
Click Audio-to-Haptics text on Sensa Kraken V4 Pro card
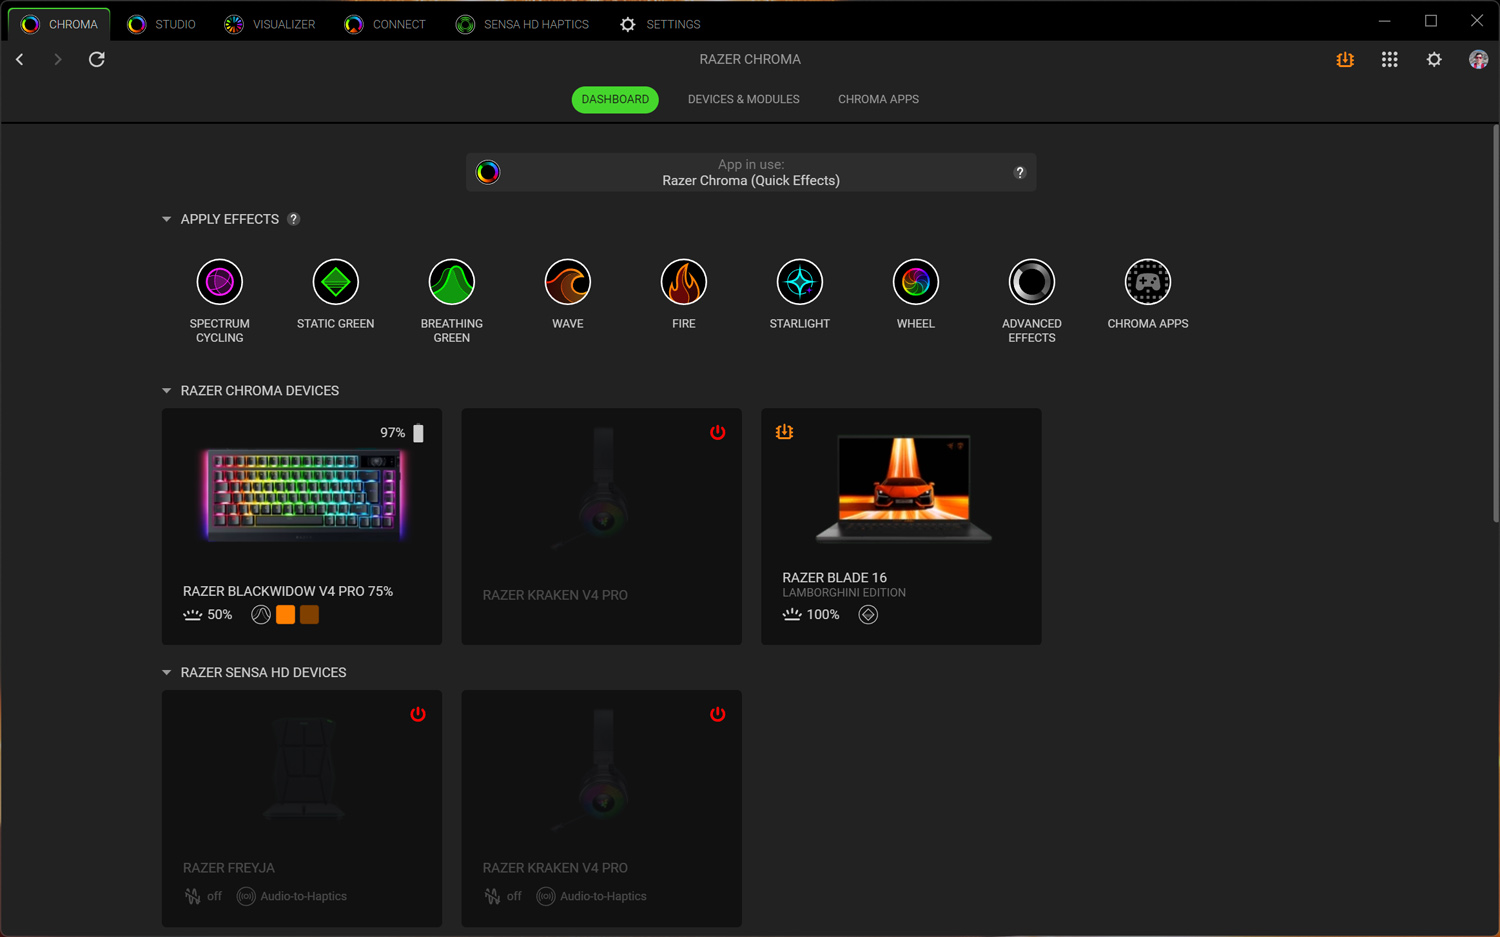pos(603,896)
